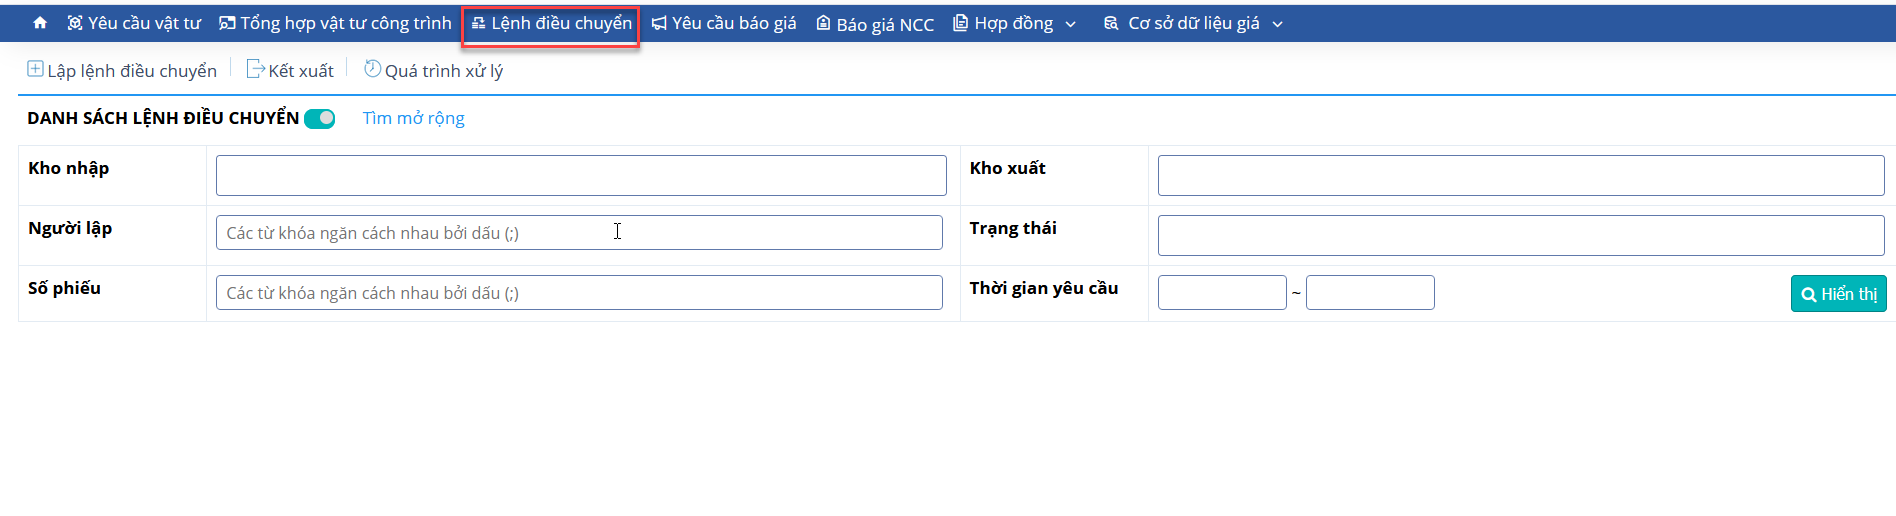The height and width of the screenshot is (516, 1896).
Task: Open the Kho xuất selection field
Action: click(x=1521, y=175)
